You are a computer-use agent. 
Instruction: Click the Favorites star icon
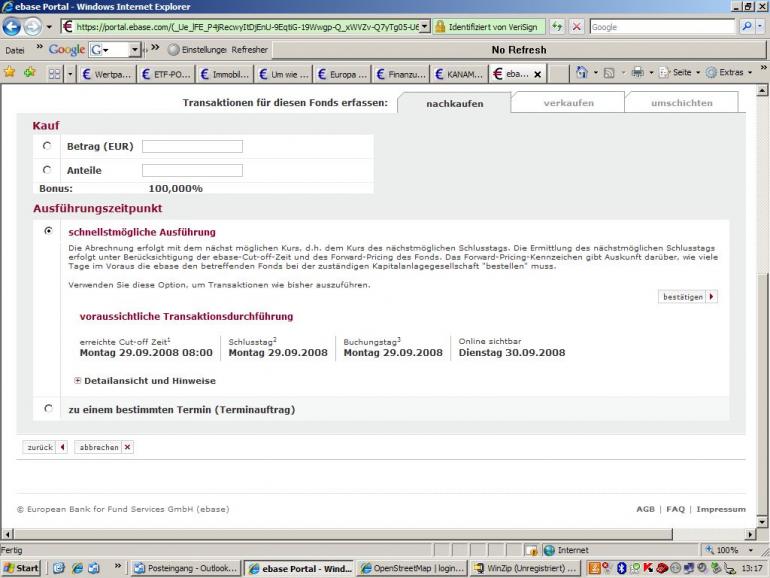pos(9,73)
